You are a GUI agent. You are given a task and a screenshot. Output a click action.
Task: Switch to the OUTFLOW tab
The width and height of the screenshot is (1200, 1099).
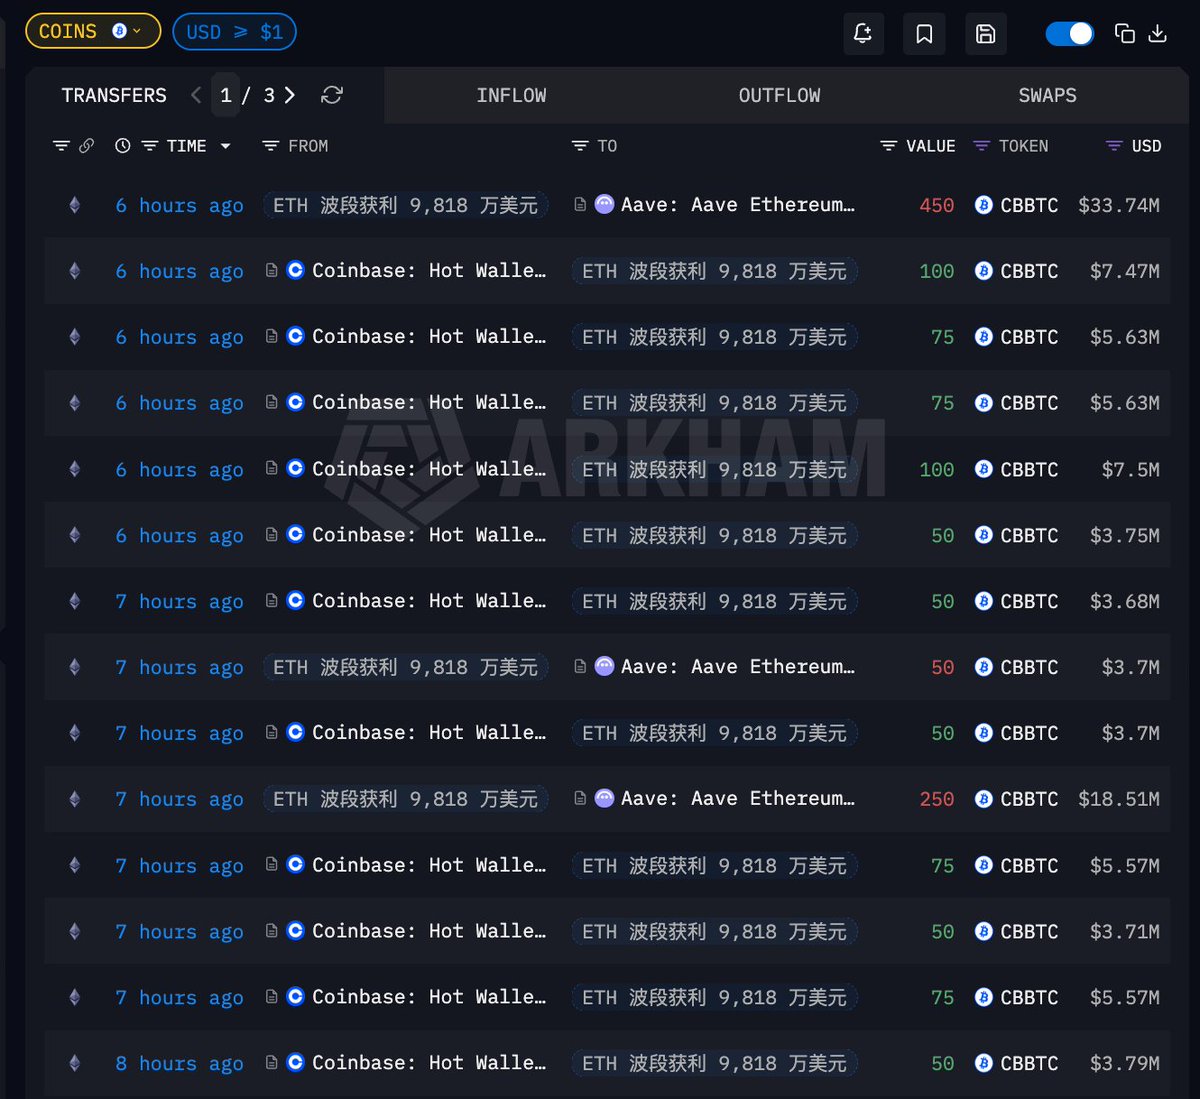coord(779,95)
